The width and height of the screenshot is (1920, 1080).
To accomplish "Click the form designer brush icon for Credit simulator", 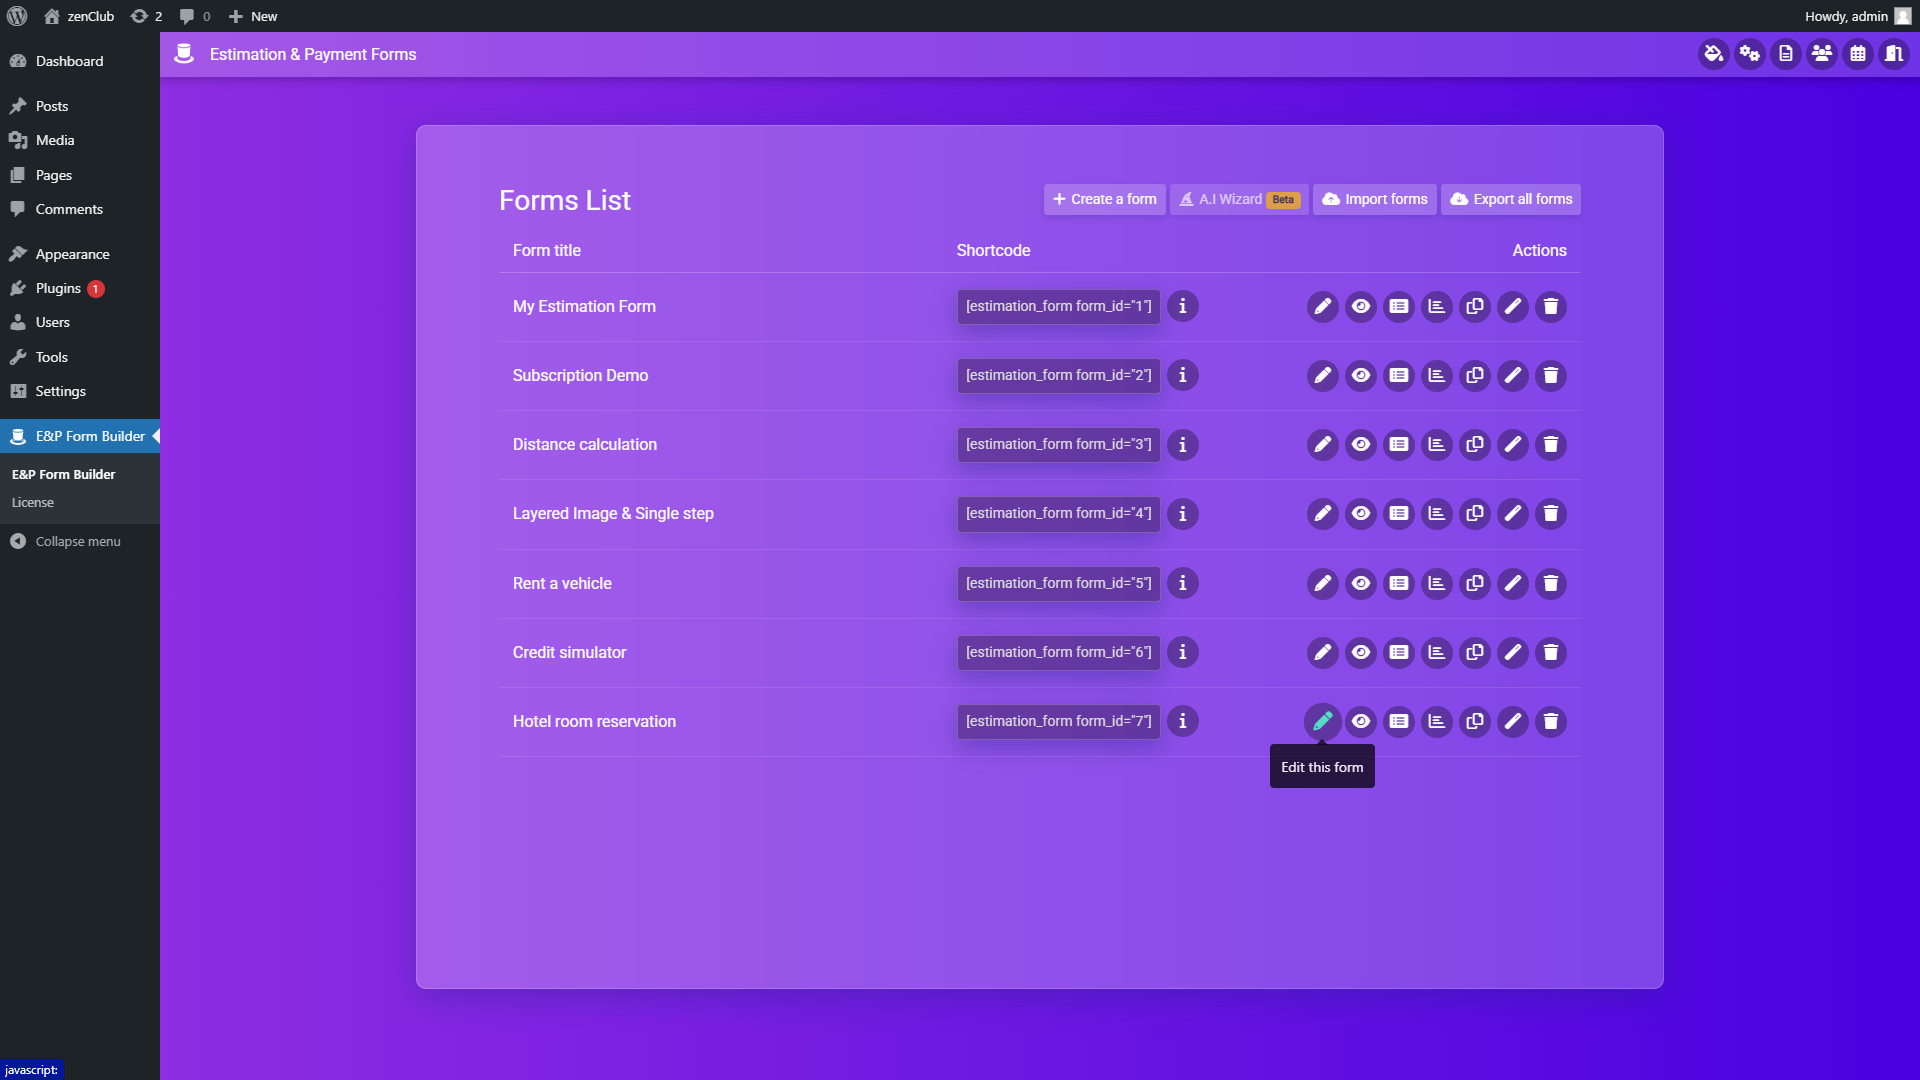I will point(1513,653).
